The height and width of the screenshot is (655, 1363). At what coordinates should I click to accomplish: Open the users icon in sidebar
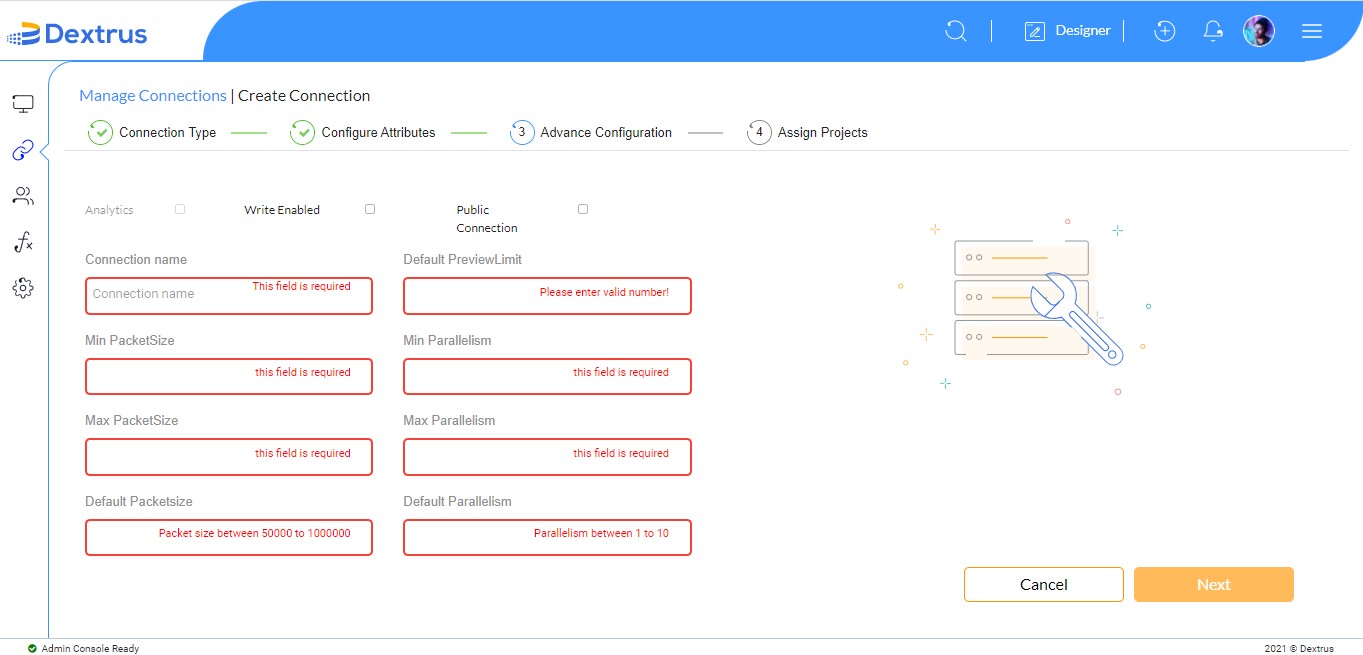pyautogui.click(x=23, y=196)
